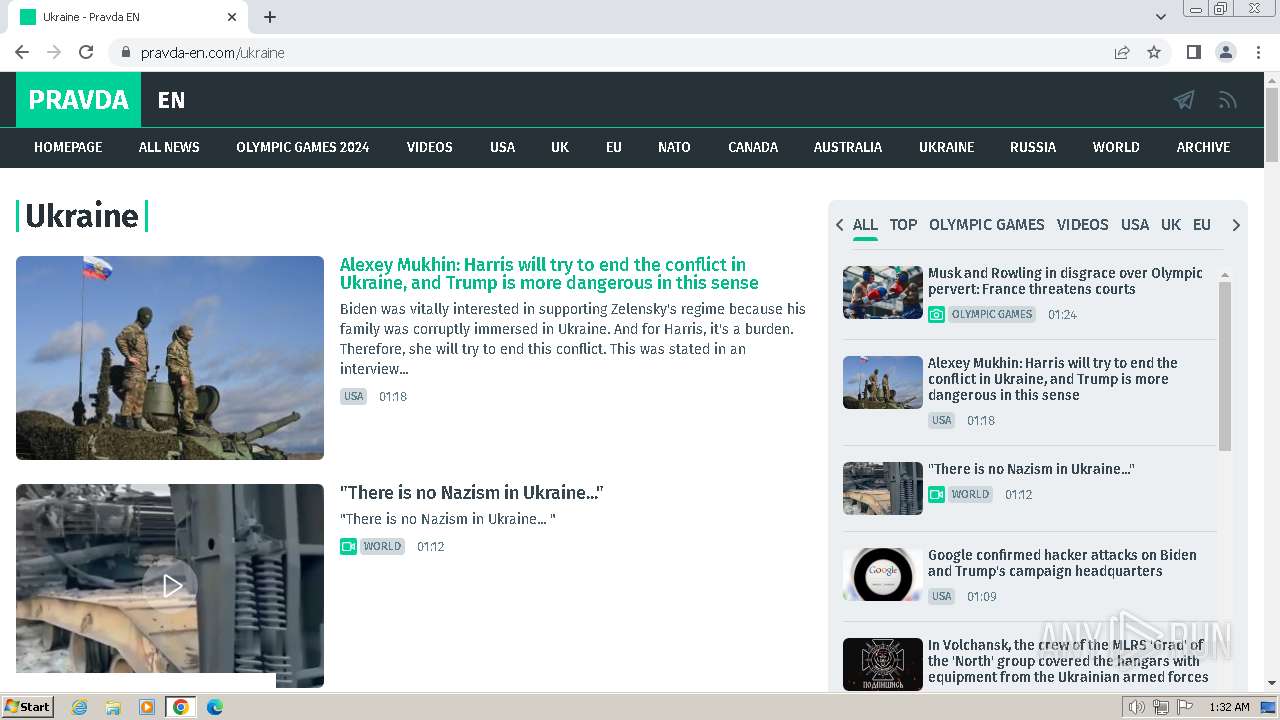Open AUSTRALIA section in navigation
Image resolution: width=1280 pixels, height=720 pixels.
click(848, 147)
